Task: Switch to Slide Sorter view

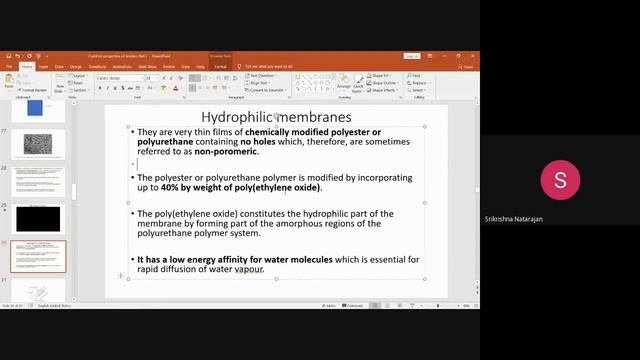Action: 387,306
